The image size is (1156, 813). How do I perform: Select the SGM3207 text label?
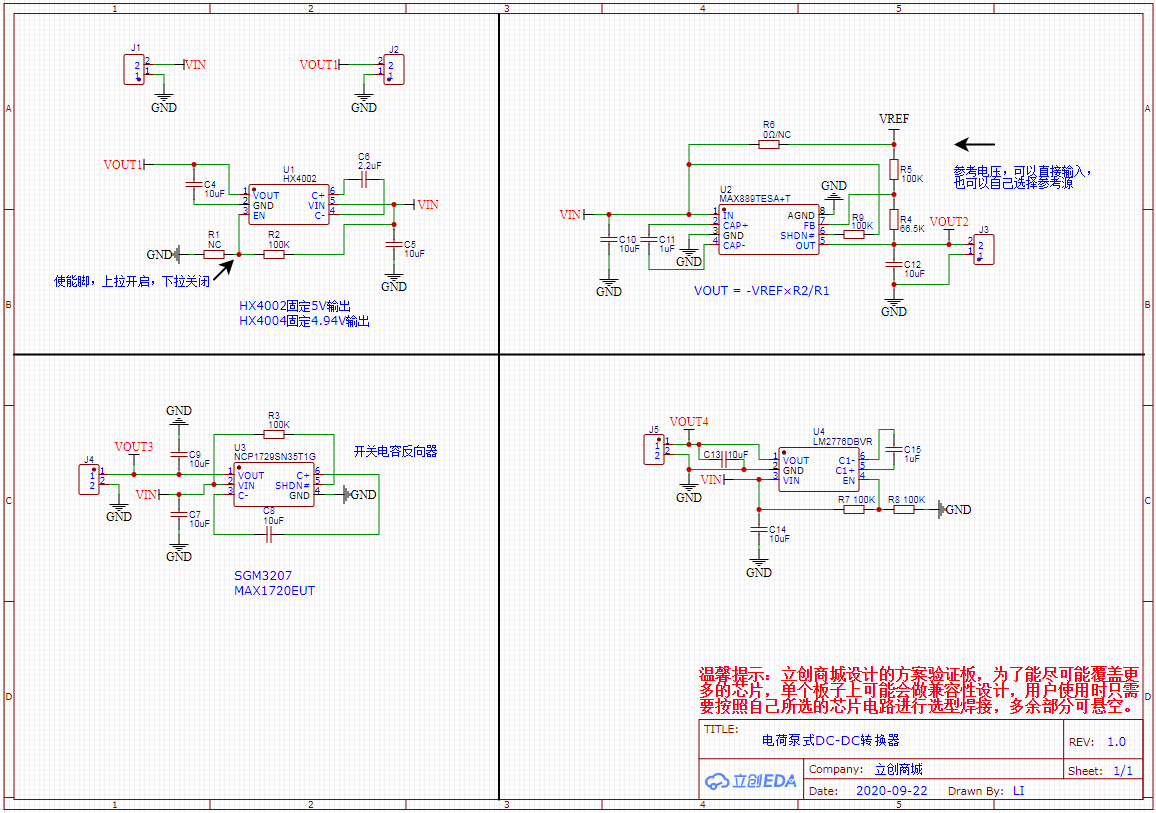pyautogui.click(x=263, y=576)
